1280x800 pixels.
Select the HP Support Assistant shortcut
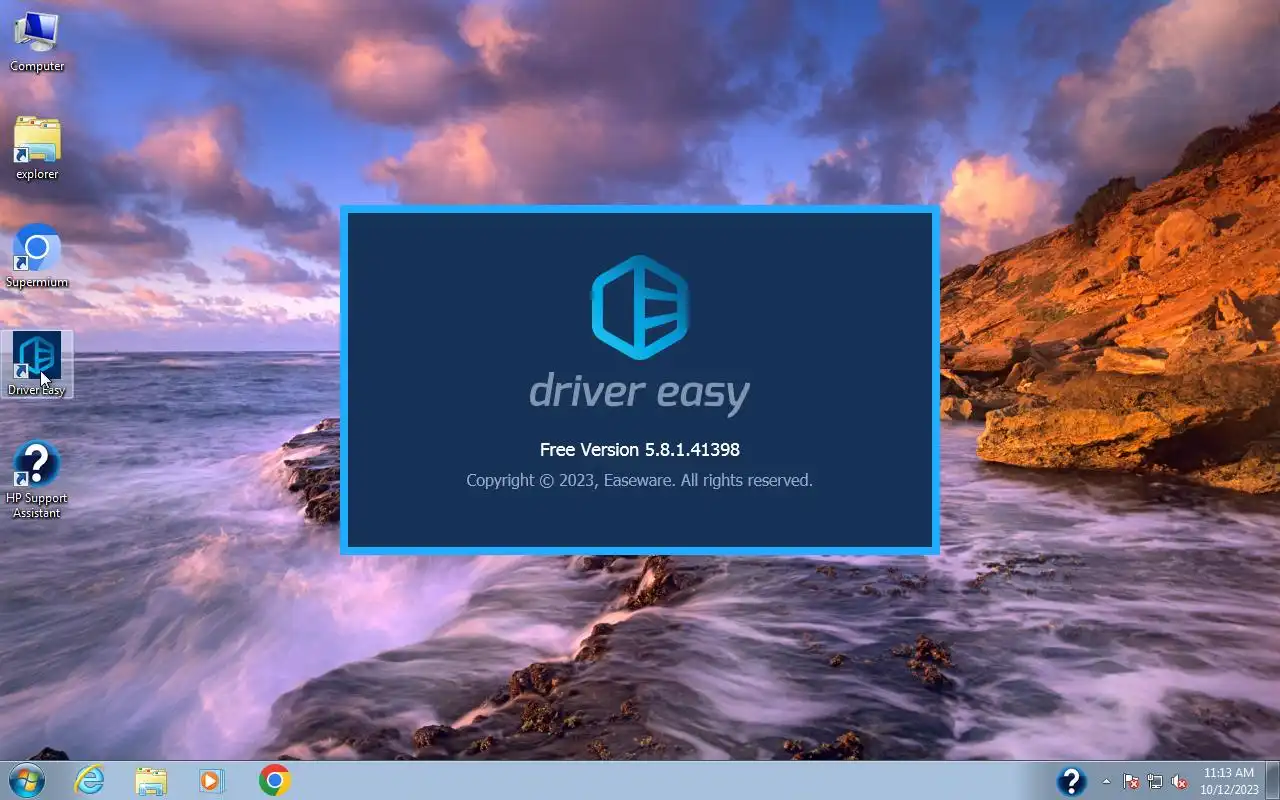pos(37,481)
